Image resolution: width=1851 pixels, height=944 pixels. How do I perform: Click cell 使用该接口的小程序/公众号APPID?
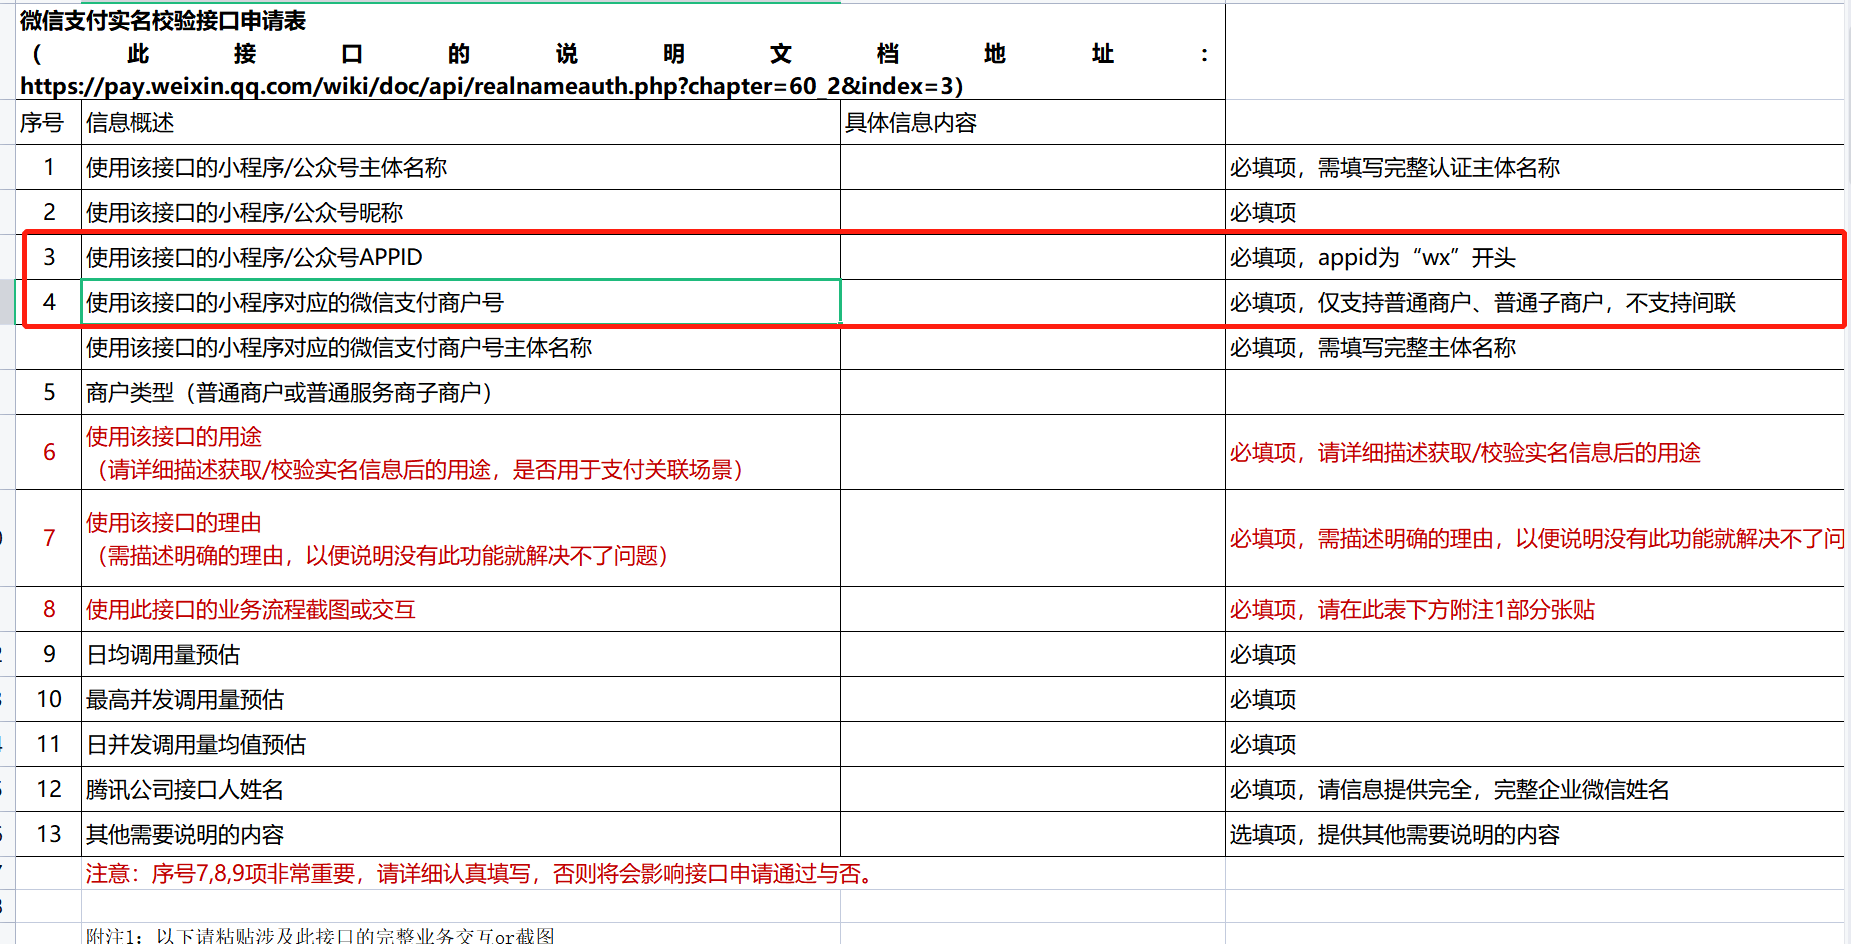point(460,258)
